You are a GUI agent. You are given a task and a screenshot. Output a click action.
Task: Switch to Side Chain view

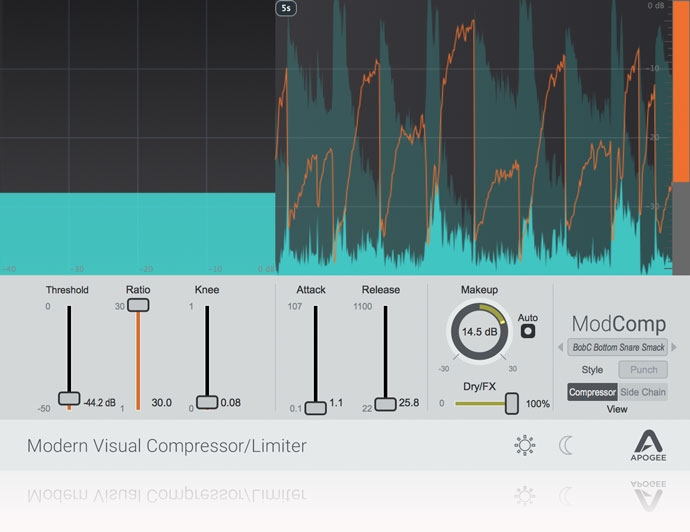tap(643, 392)
